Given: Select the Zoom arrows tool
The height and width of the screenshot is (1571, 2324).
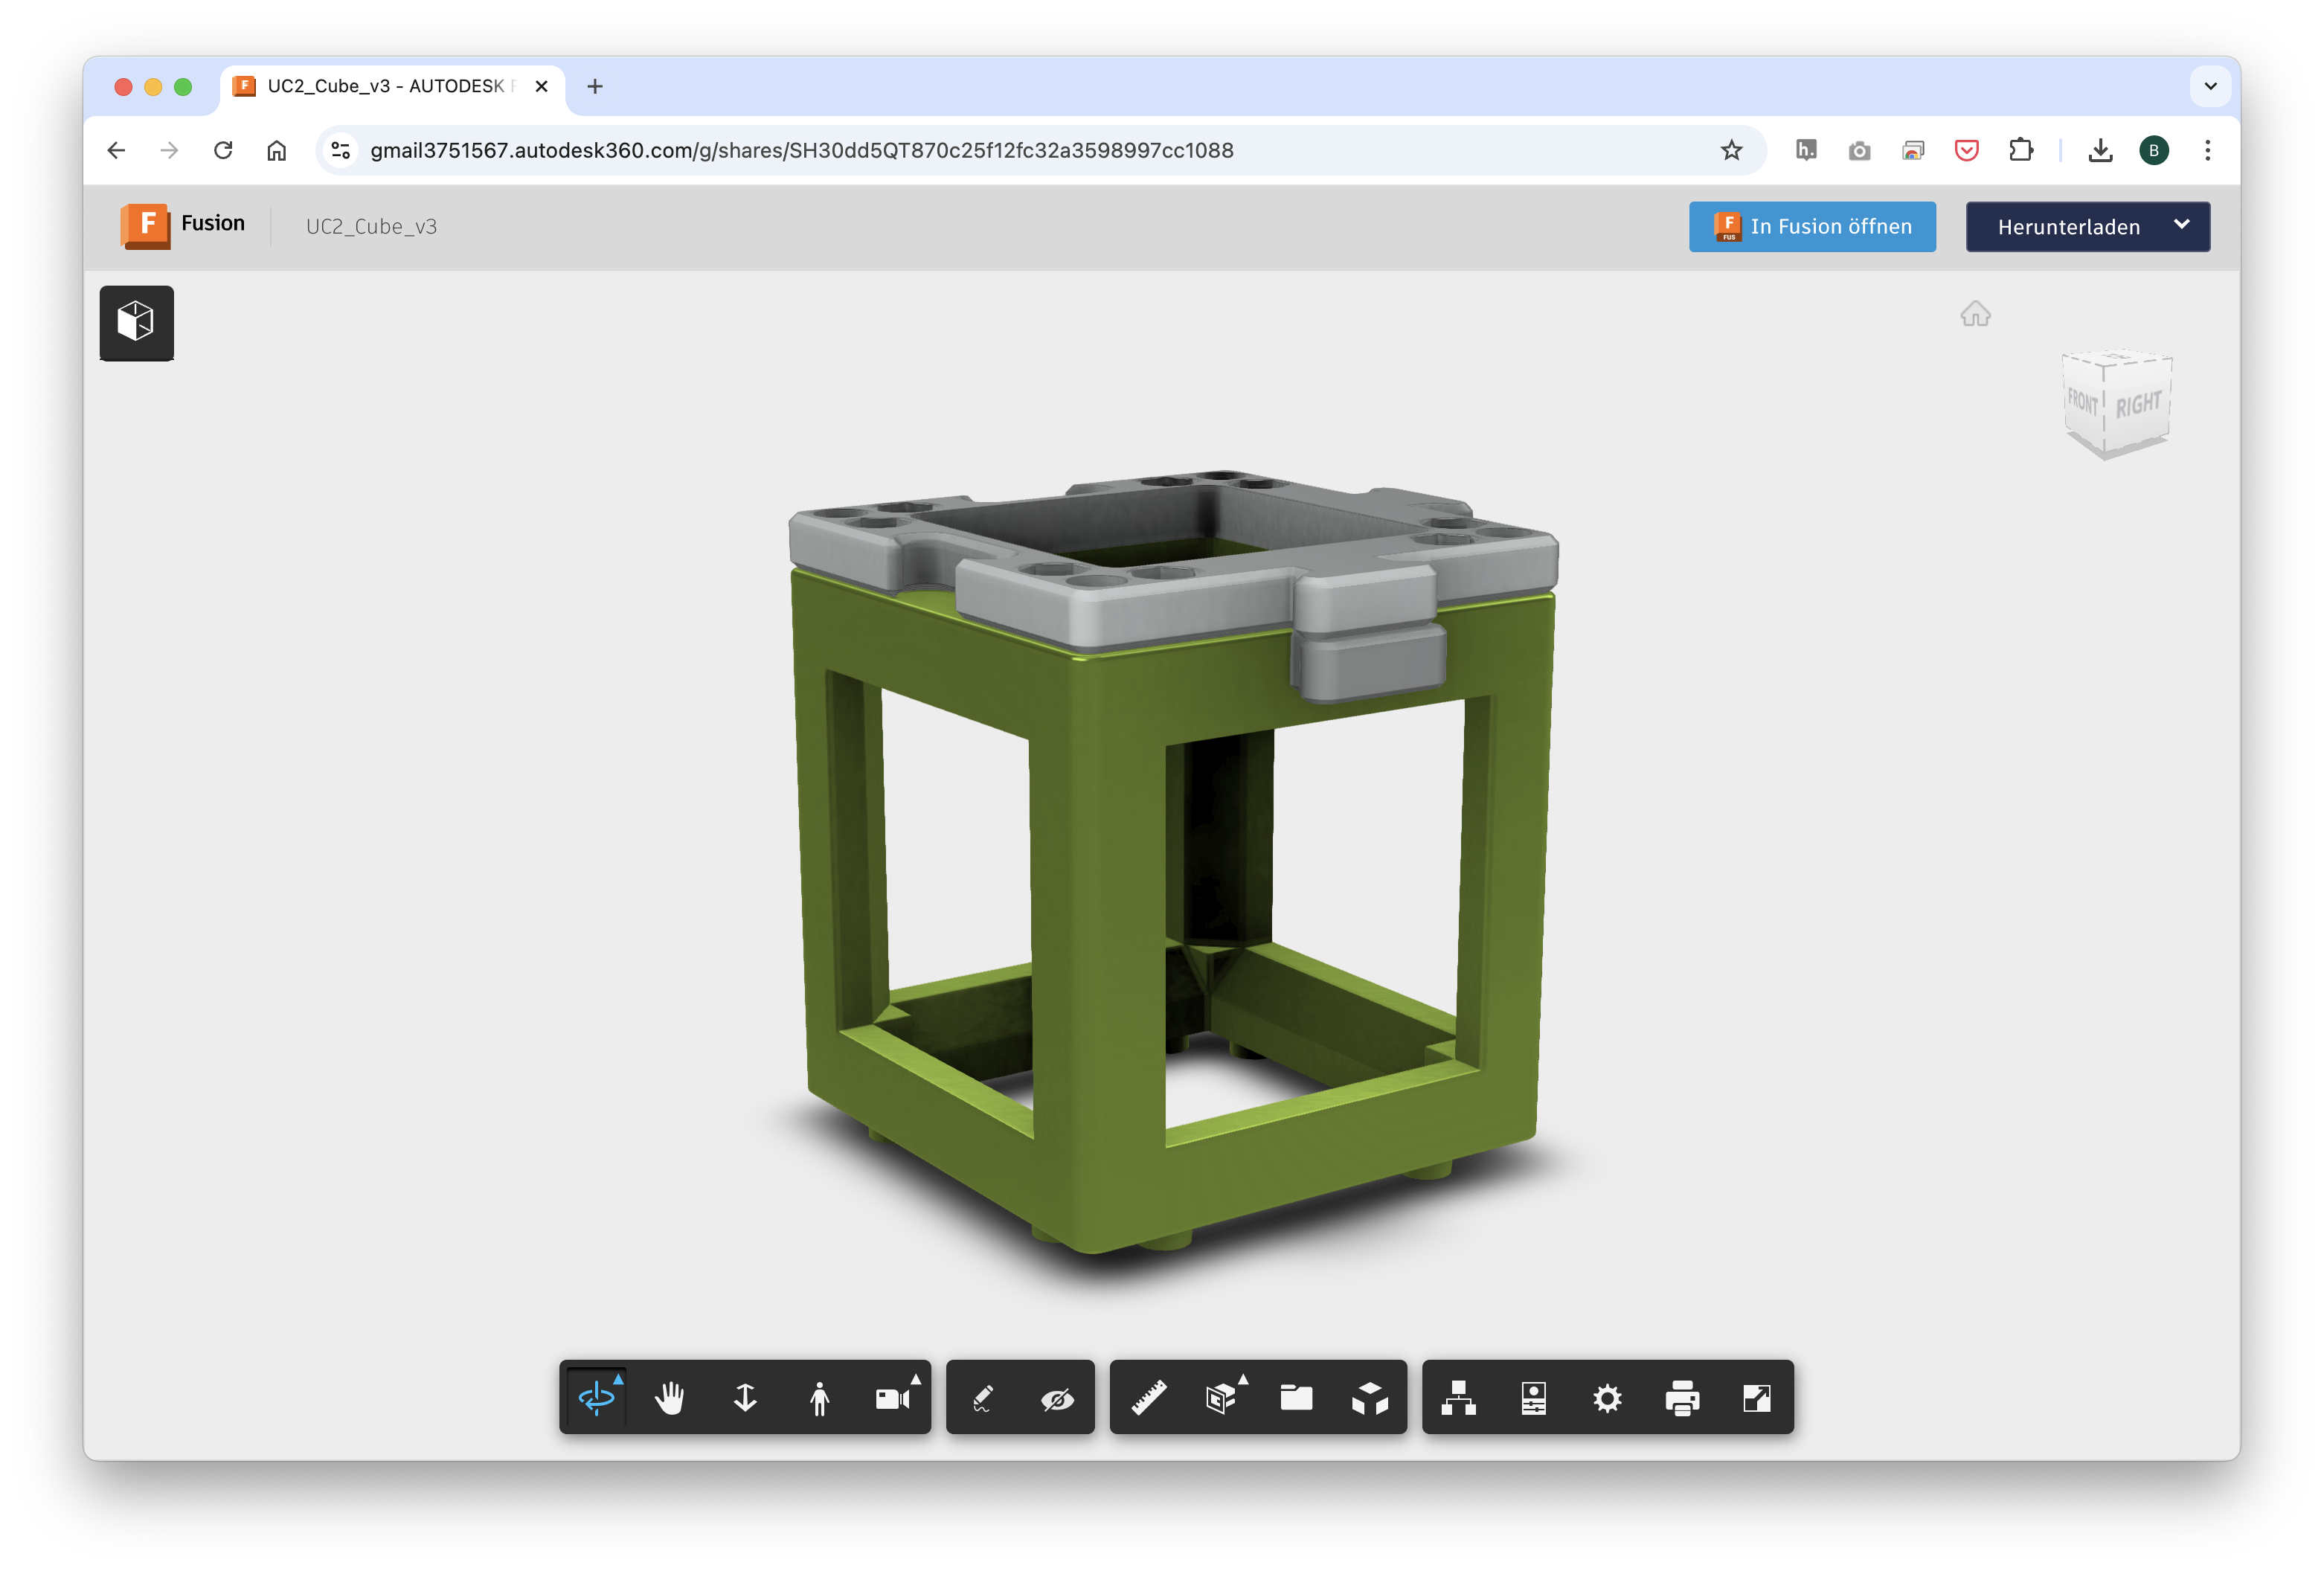Looking at the screenshot, I should [x=745, y=1397].
